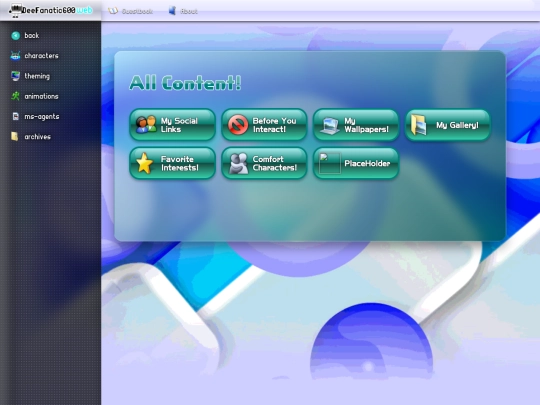
Task: Go back using the back sidebar link
Action: [32, 35]
